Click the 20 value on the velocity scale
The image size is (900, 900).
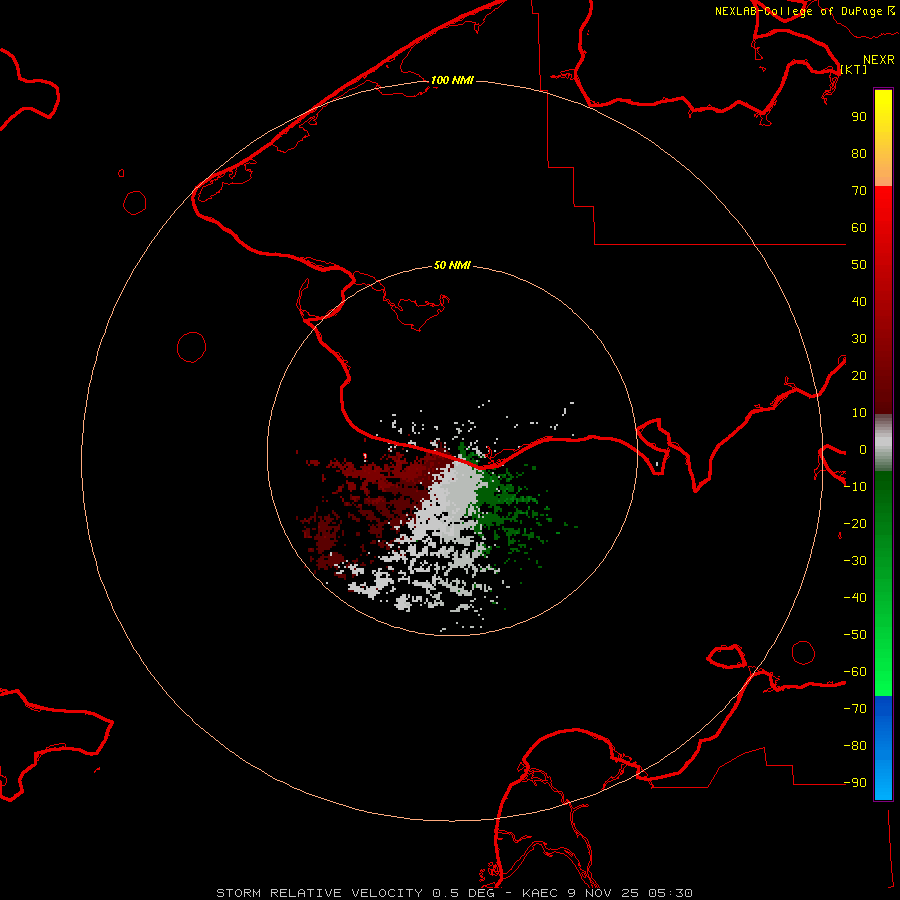pyautogui.click(x=859, y=375)
